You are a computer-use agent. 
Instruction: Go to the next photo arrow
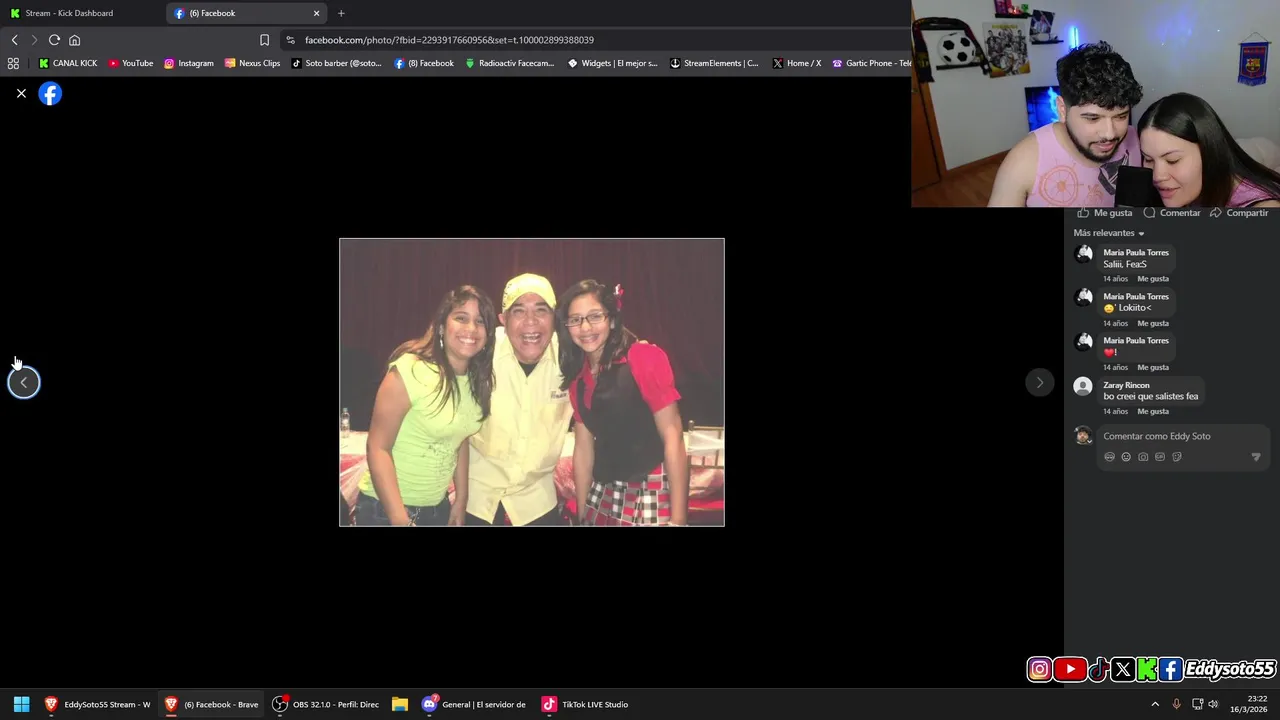tap(1039, 382)
